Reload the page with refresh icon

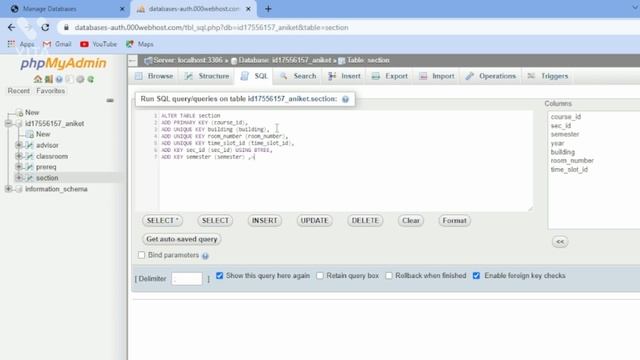45,27
